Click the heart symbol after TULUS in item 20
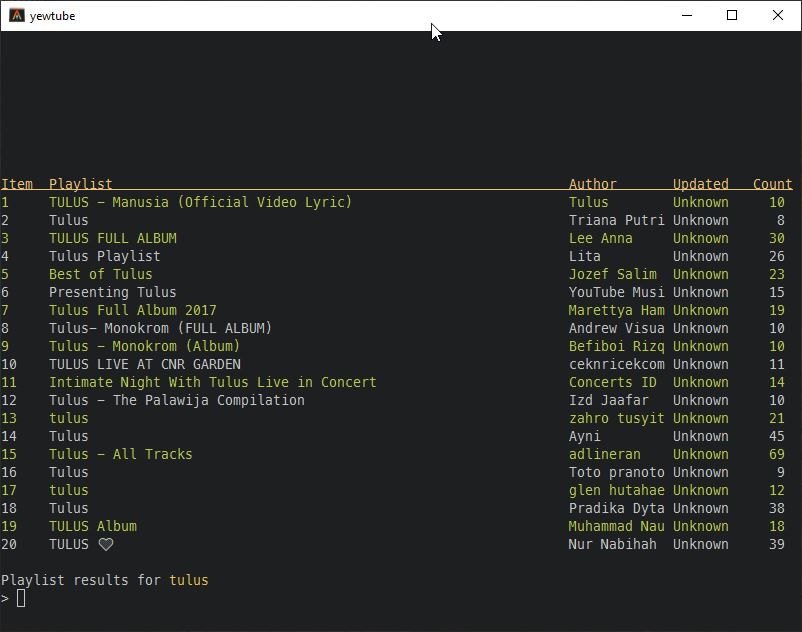 pos(105,545)
